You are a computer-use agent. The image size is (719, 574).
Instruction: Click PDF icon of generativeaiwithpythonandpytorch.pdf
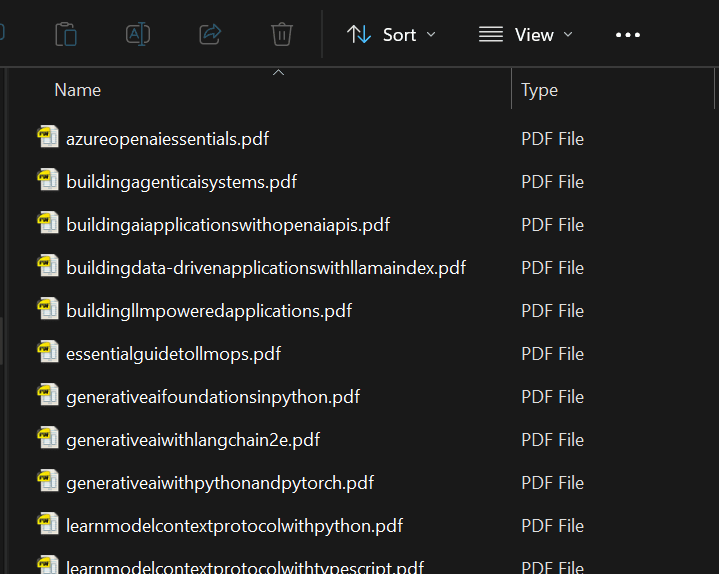[x=48, y=481]
